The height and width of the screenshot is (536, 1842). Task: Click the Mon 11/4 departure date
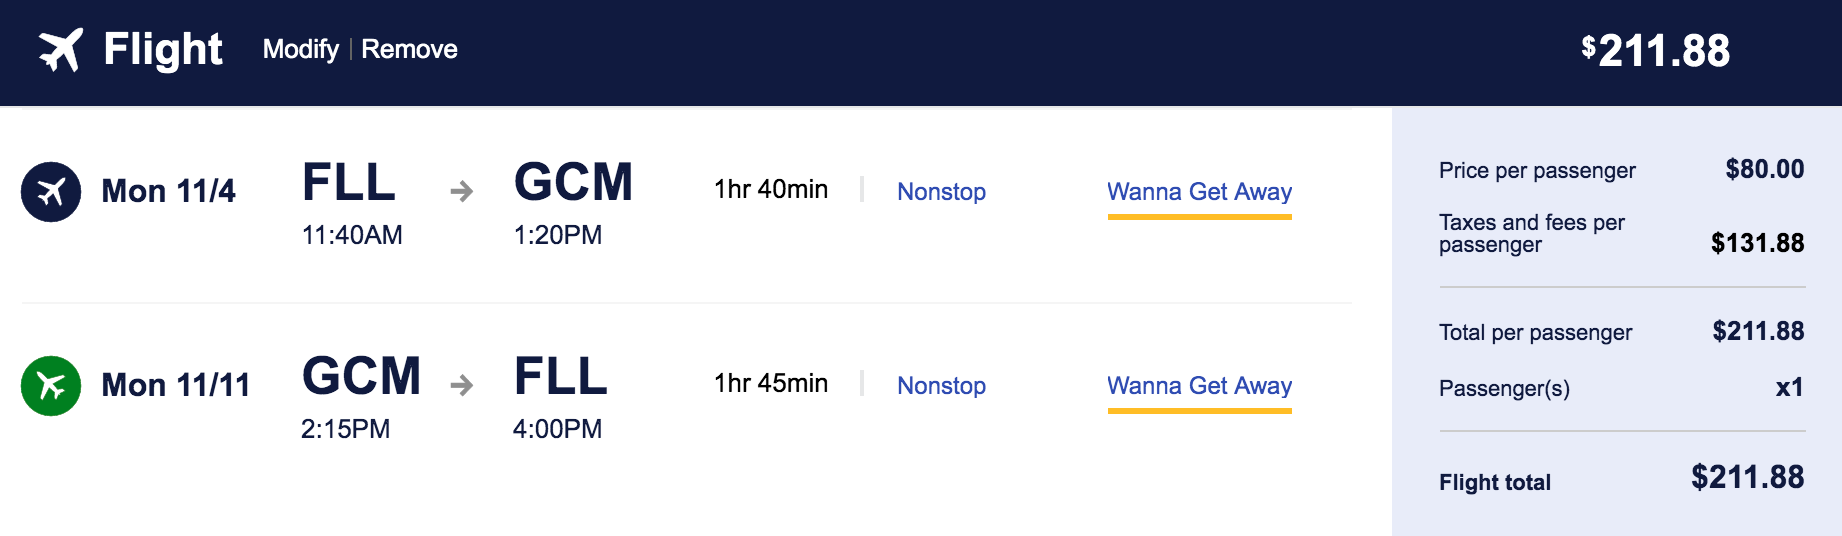click(168, 191)
